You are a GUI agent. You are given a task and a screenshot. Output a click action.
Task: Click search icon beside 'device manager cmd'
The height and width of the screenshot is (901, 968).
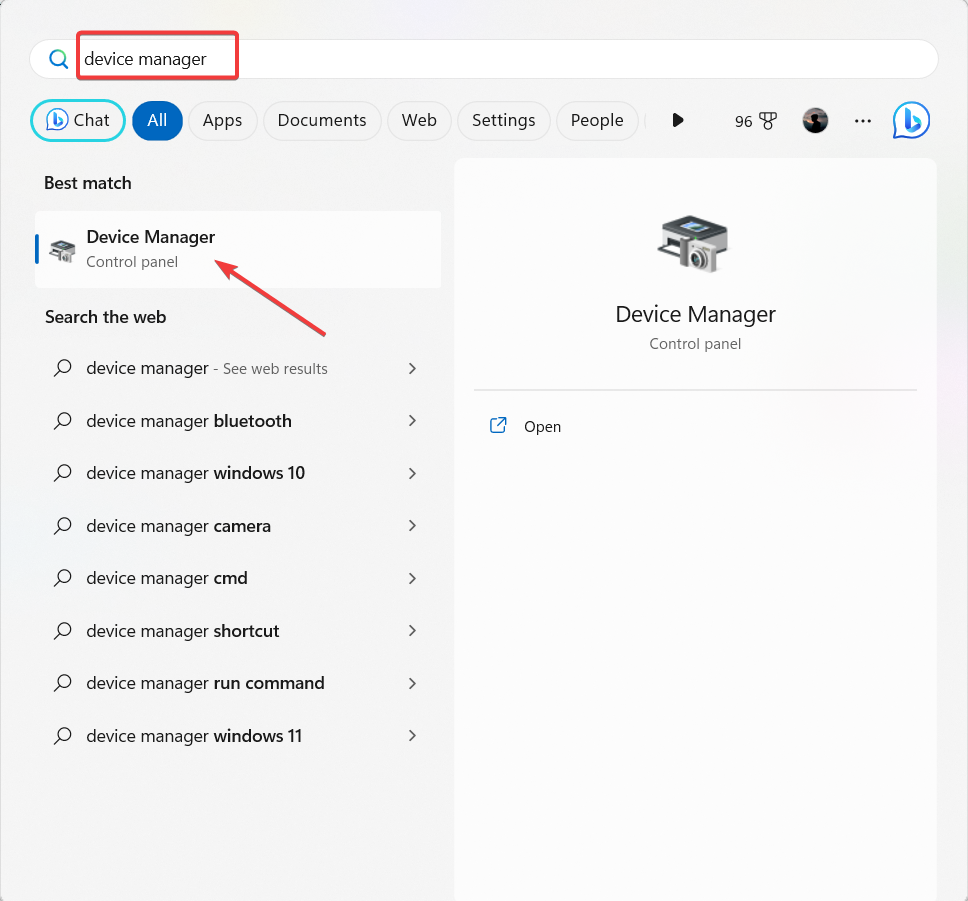(x=62, y=578)
